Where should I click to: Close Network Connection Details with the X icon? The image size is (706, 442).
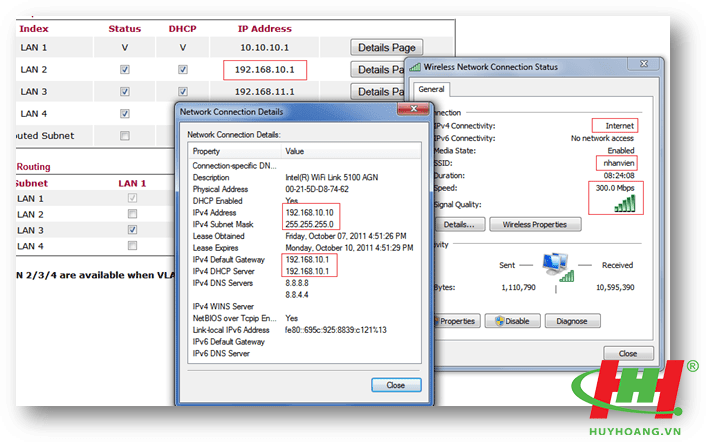pyautogui.click(x=410, y=112)
